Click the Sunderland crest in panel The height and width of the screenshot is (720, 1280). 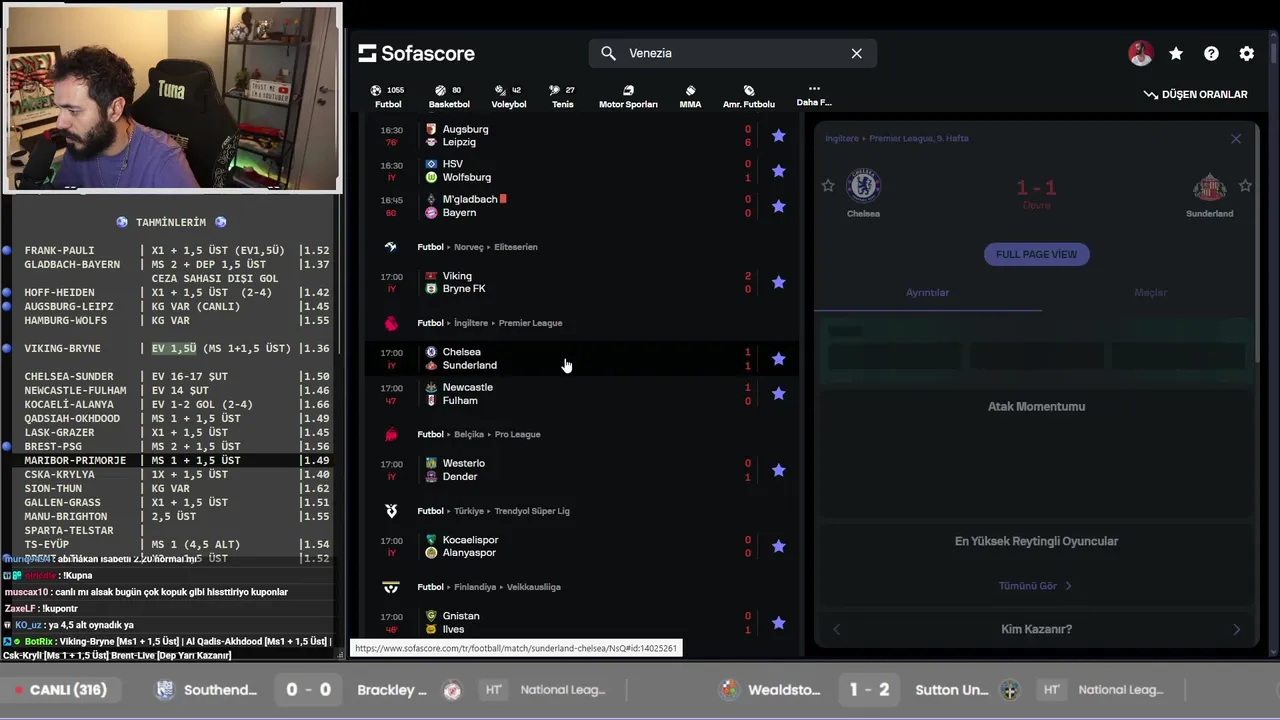(x=1210, y=188)
